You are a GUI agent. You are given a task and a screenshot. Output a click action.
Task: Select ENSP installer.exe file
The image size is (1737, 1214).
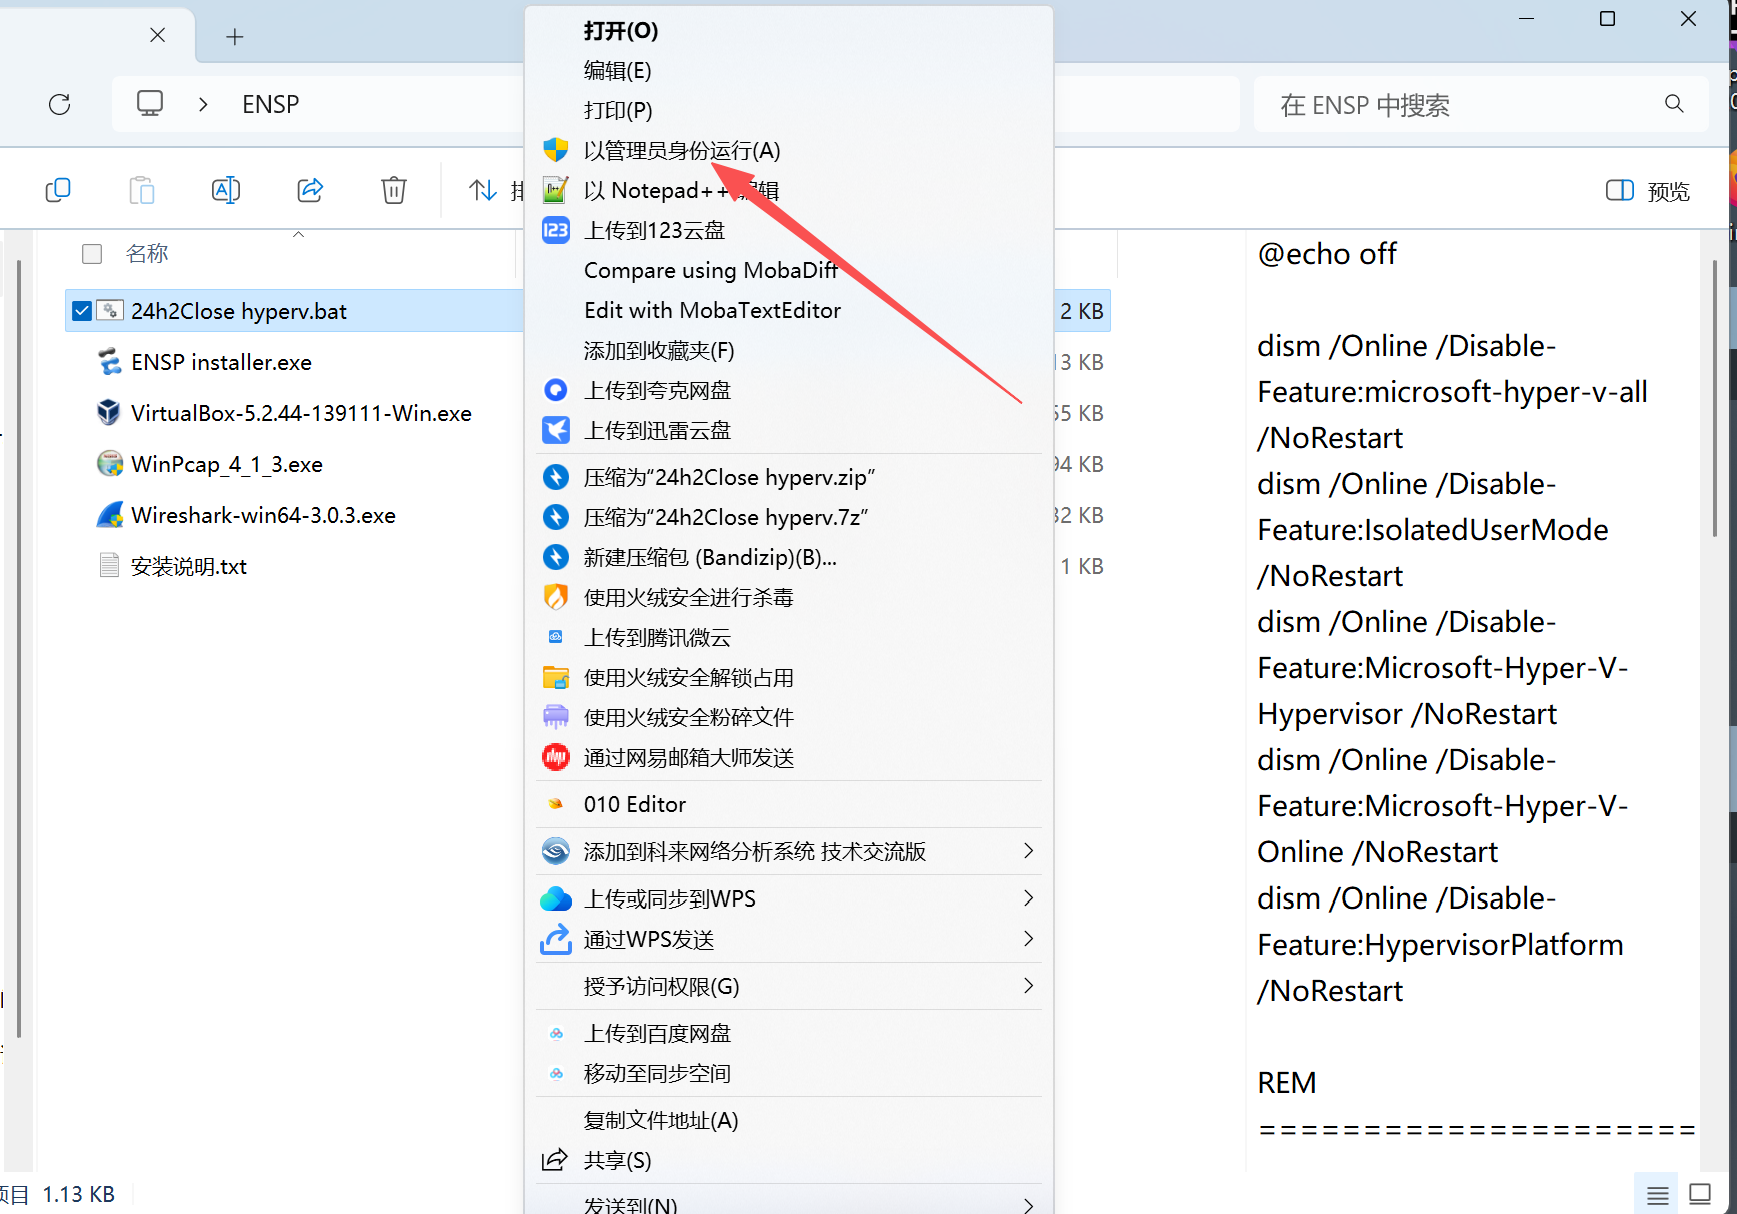coord(221,362)
